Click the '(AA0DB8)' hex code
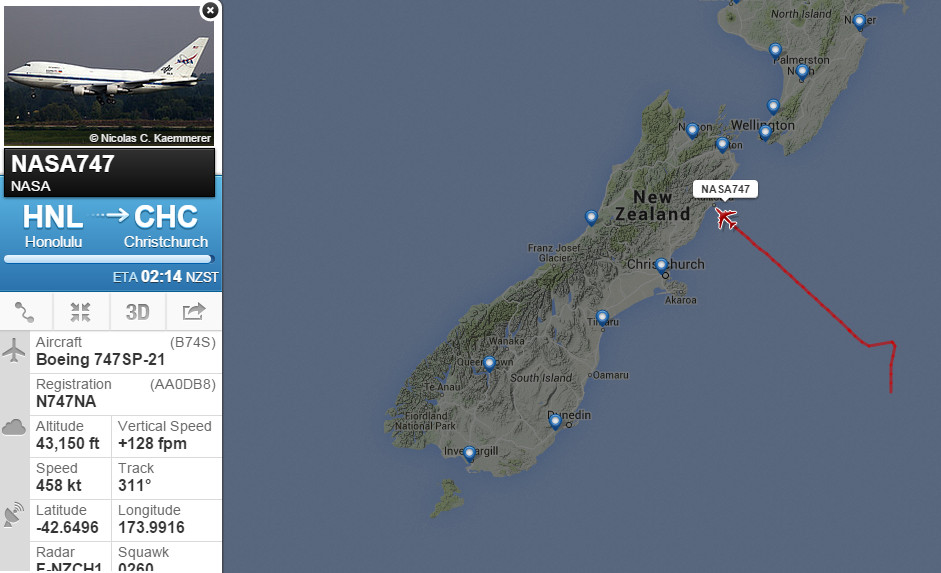This screenshot has width=941, height=573. (x=182, y=384)
